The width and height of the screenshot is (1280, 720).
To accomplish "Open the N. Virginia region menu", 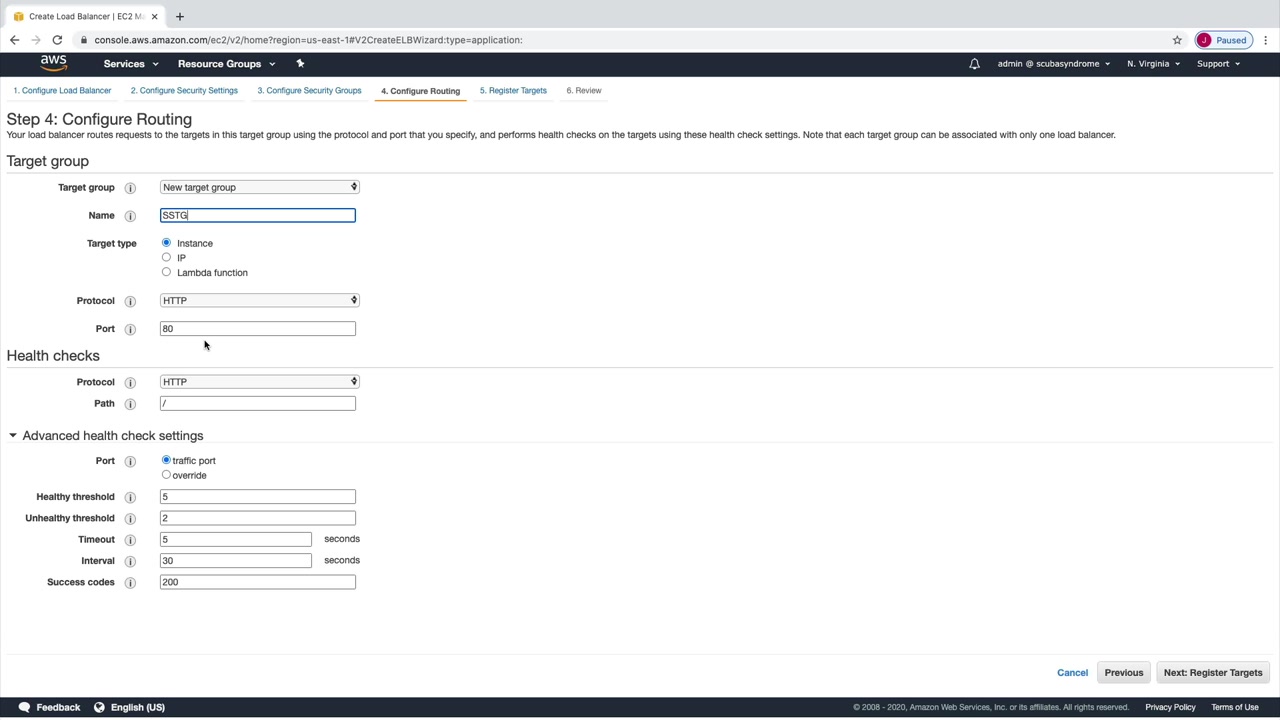I will [x=1153, y=64].
